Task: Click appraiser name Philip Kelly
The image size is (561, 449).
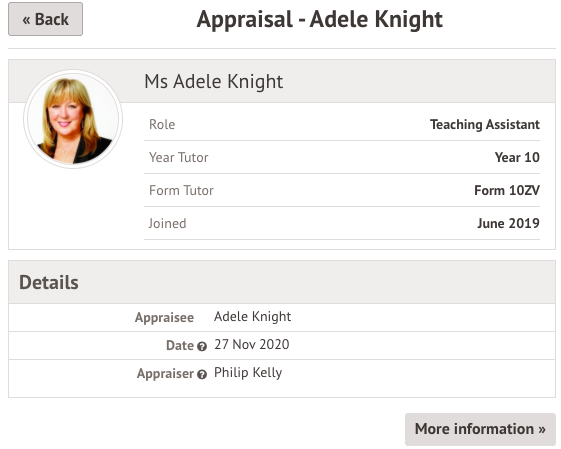Action: (x=248, y=373)
